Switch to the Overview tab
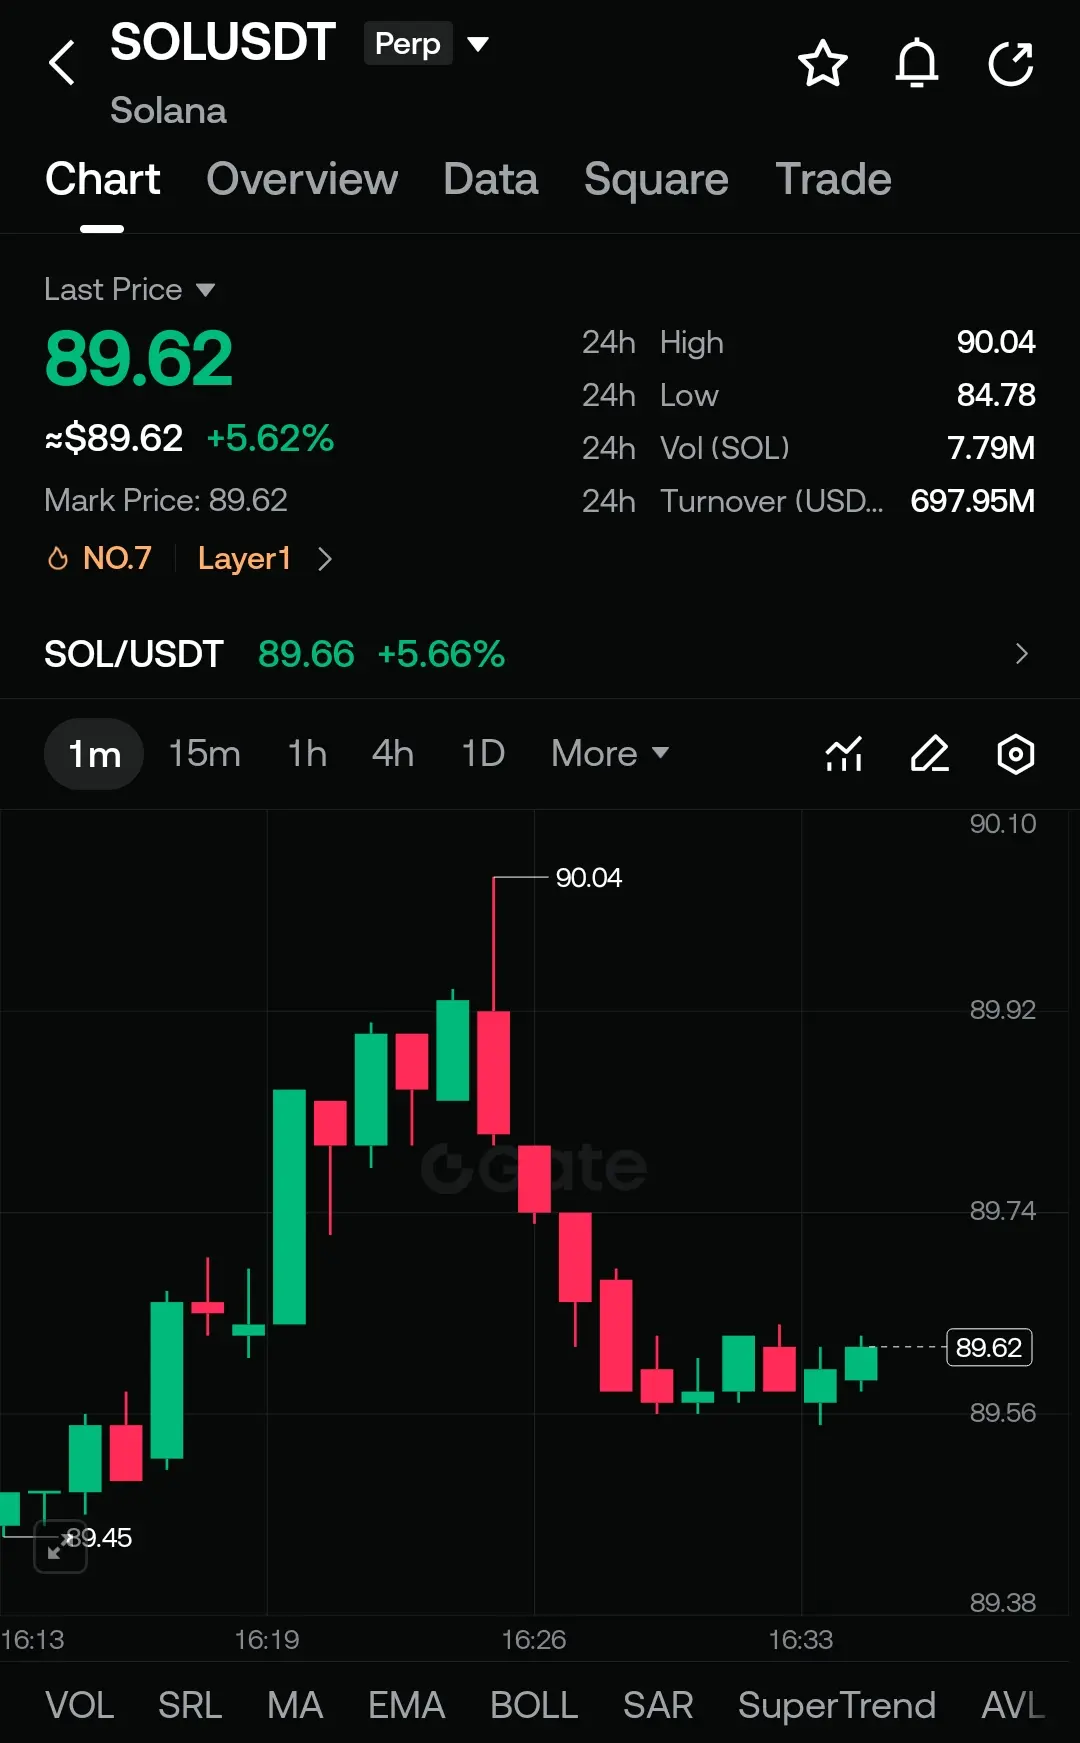Image resolution: width=1080 pixels, height=1743 pixels. (x=302, y=180)
